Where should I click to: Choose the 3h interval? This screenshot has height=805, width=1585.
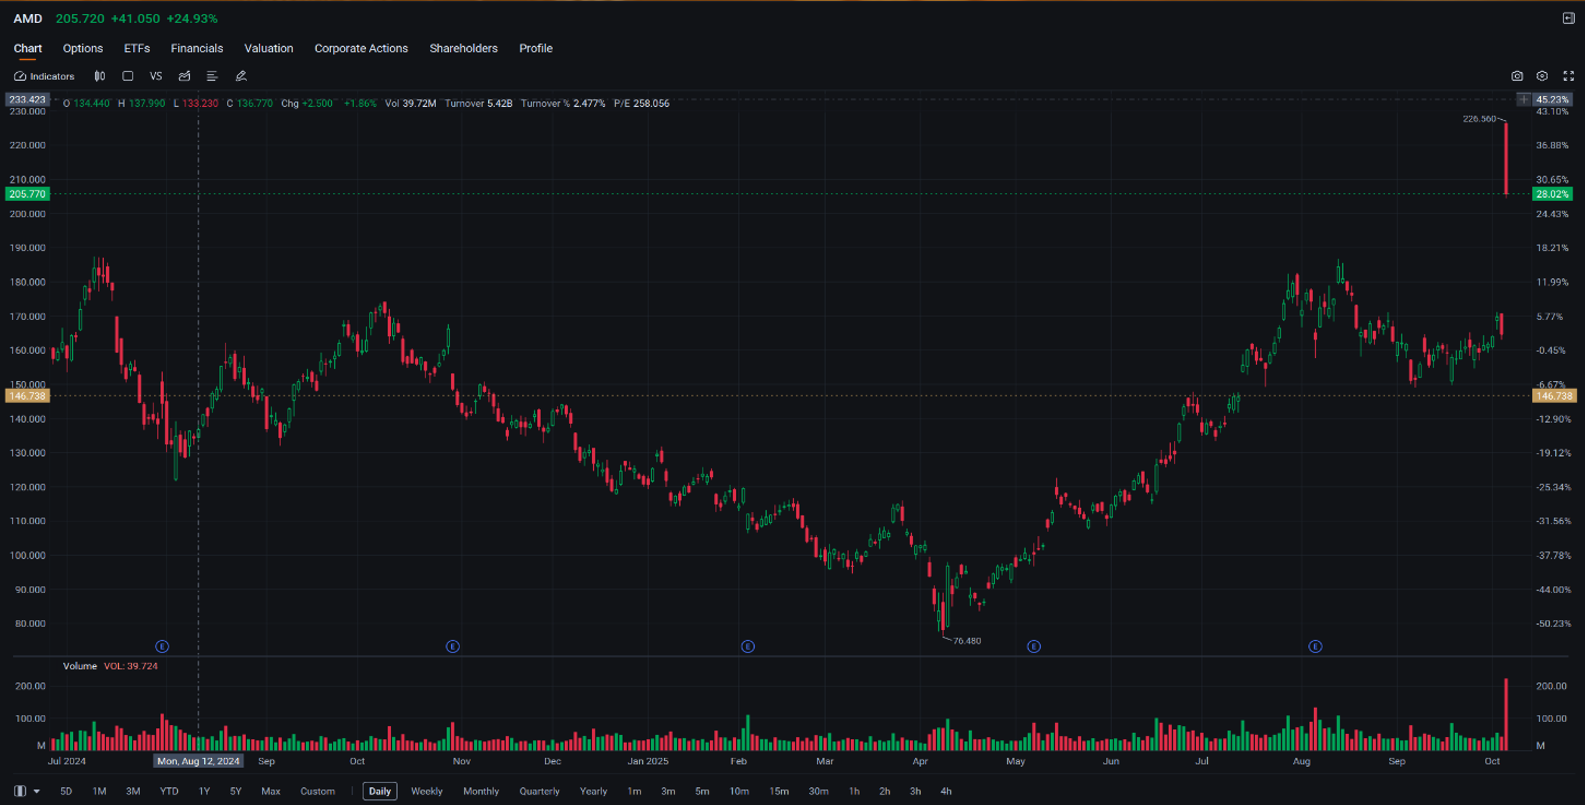(x=915, y=791)
